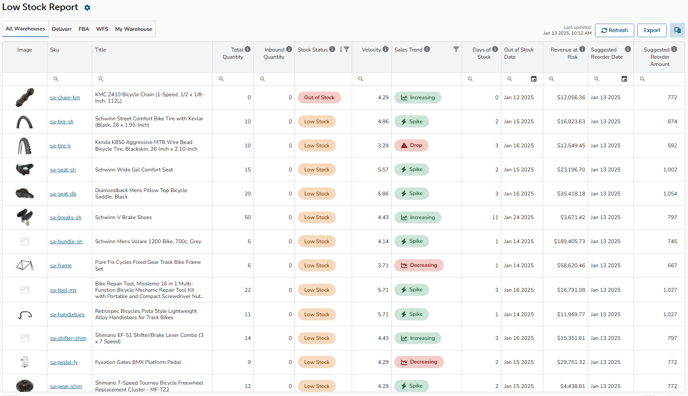Click the Total Quantity info icon

tap(247, 49)
